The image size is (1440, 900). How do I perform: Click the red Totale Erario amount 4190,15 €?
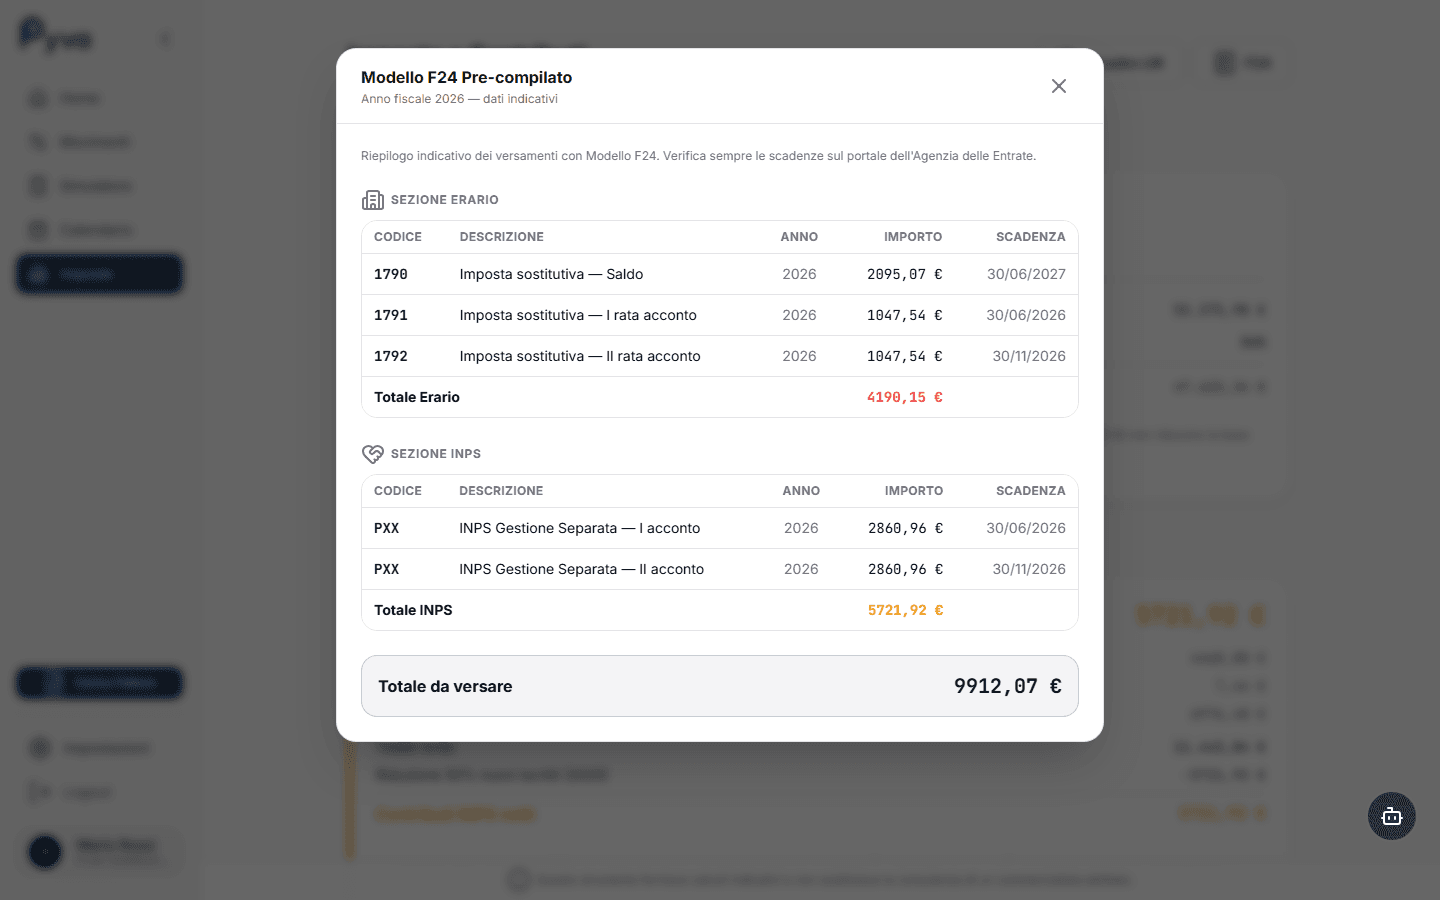[x=904, y=397]
